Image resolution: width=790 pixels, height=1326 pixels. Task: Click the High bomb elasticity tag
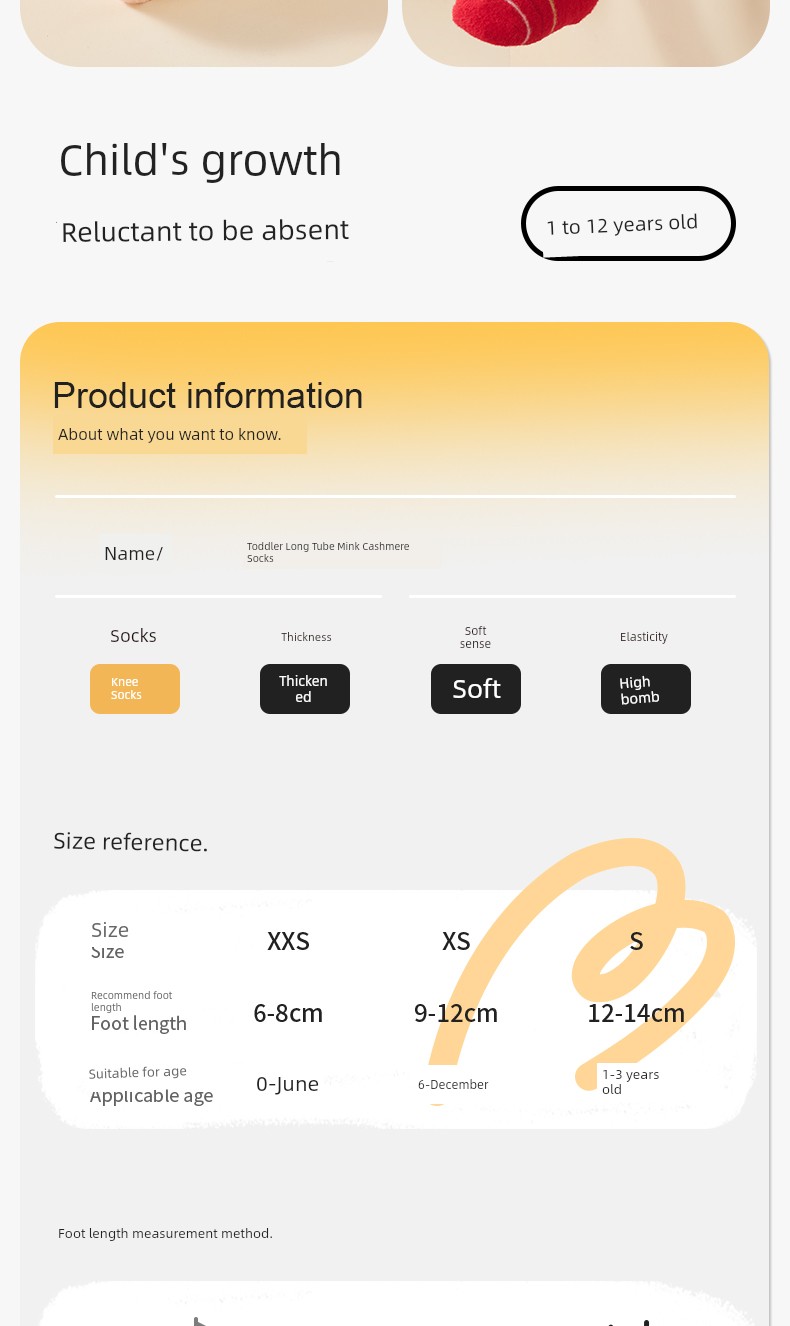click(x=646, y=689)
